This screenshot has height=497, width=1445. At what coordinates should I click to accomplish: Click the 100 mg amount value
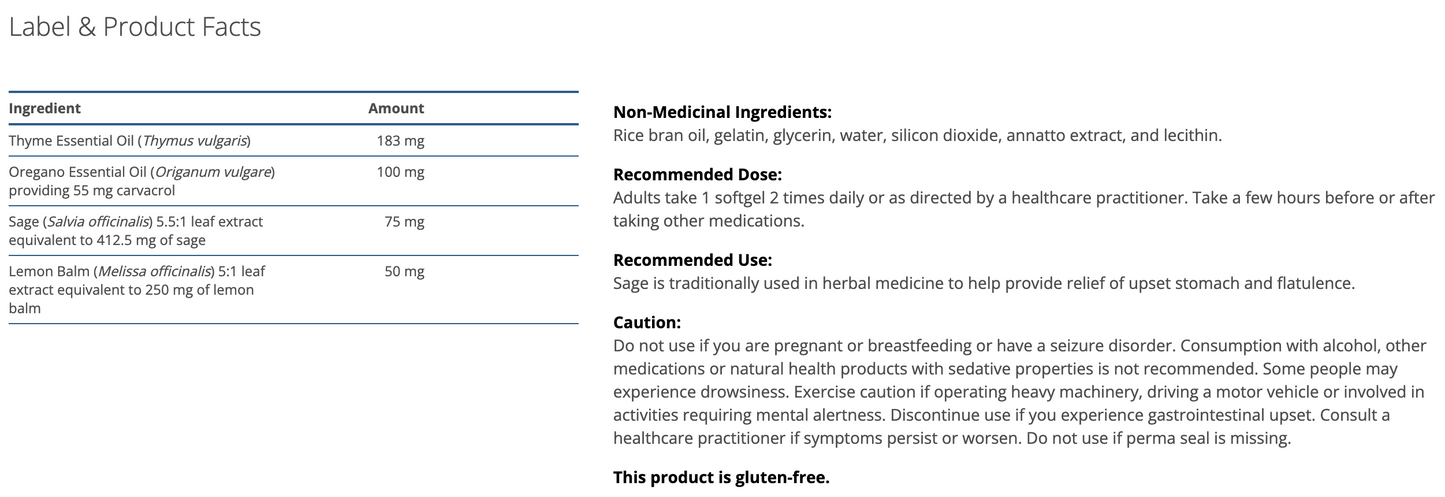[x=400, y=172]
